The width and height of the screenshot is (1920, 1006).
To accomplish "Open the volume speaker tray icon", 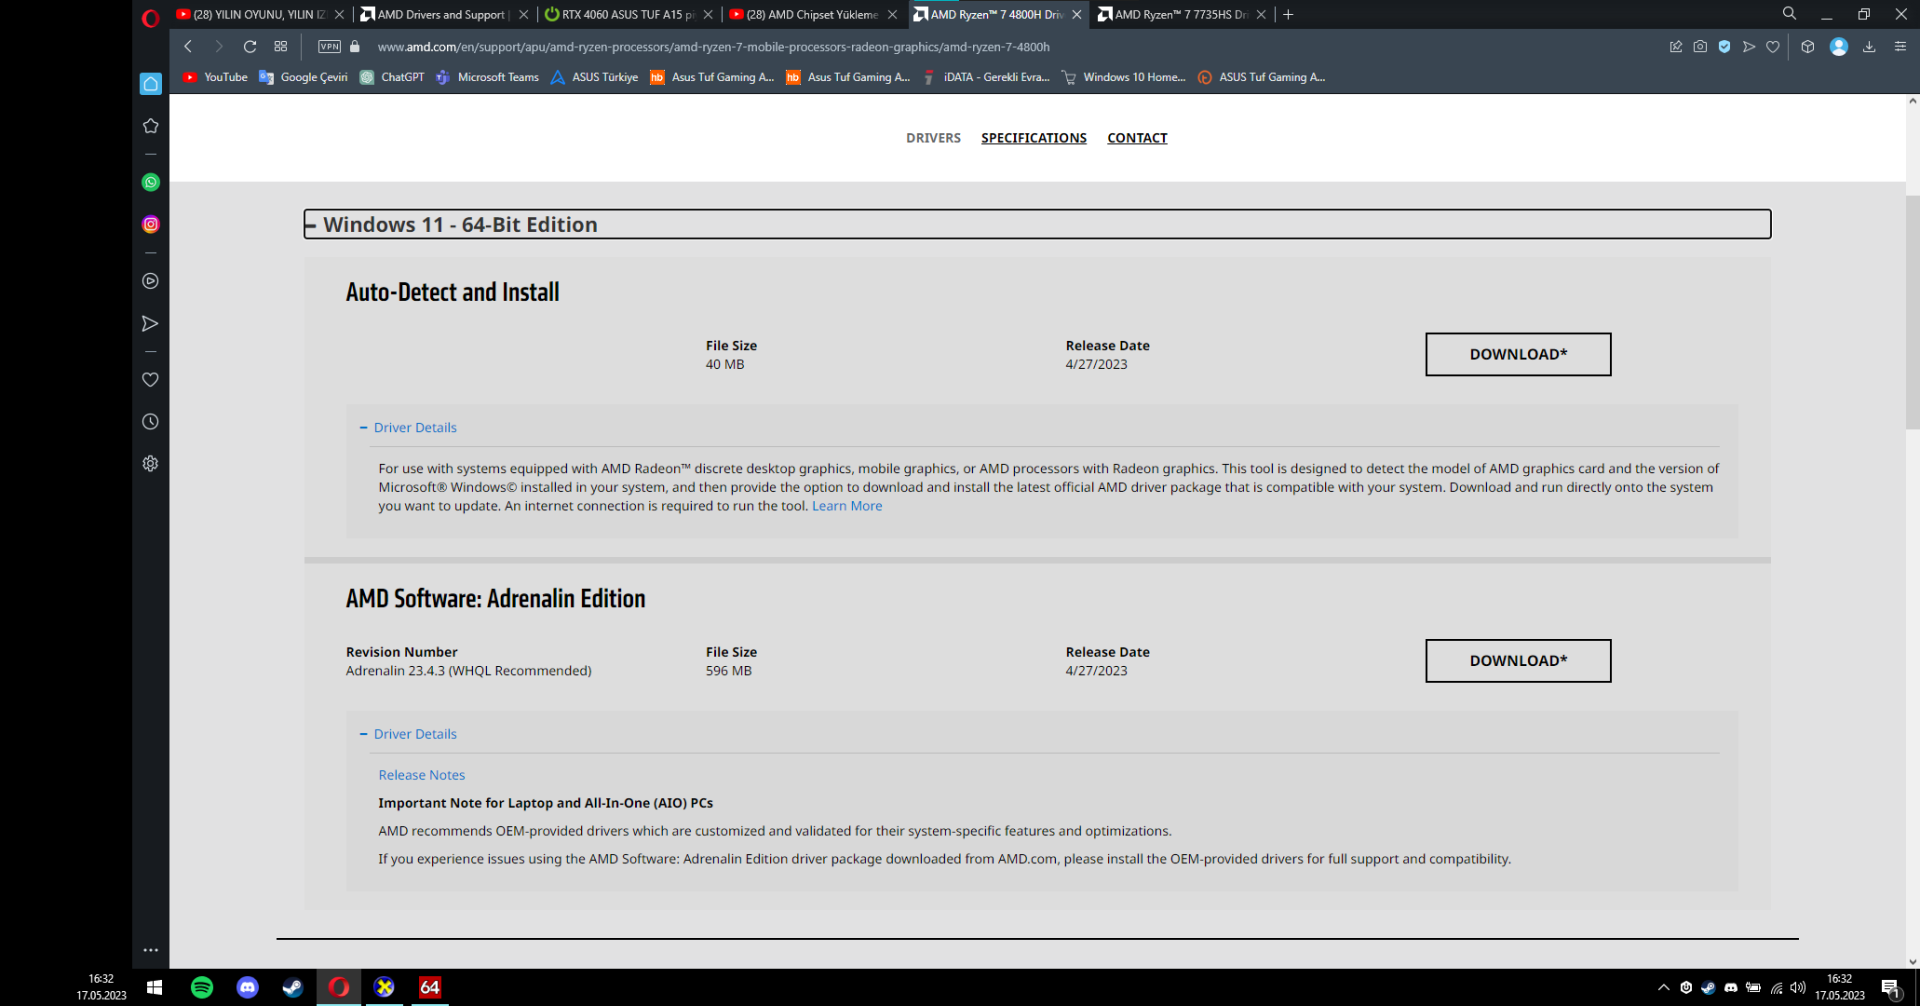I will point(1798,988).
